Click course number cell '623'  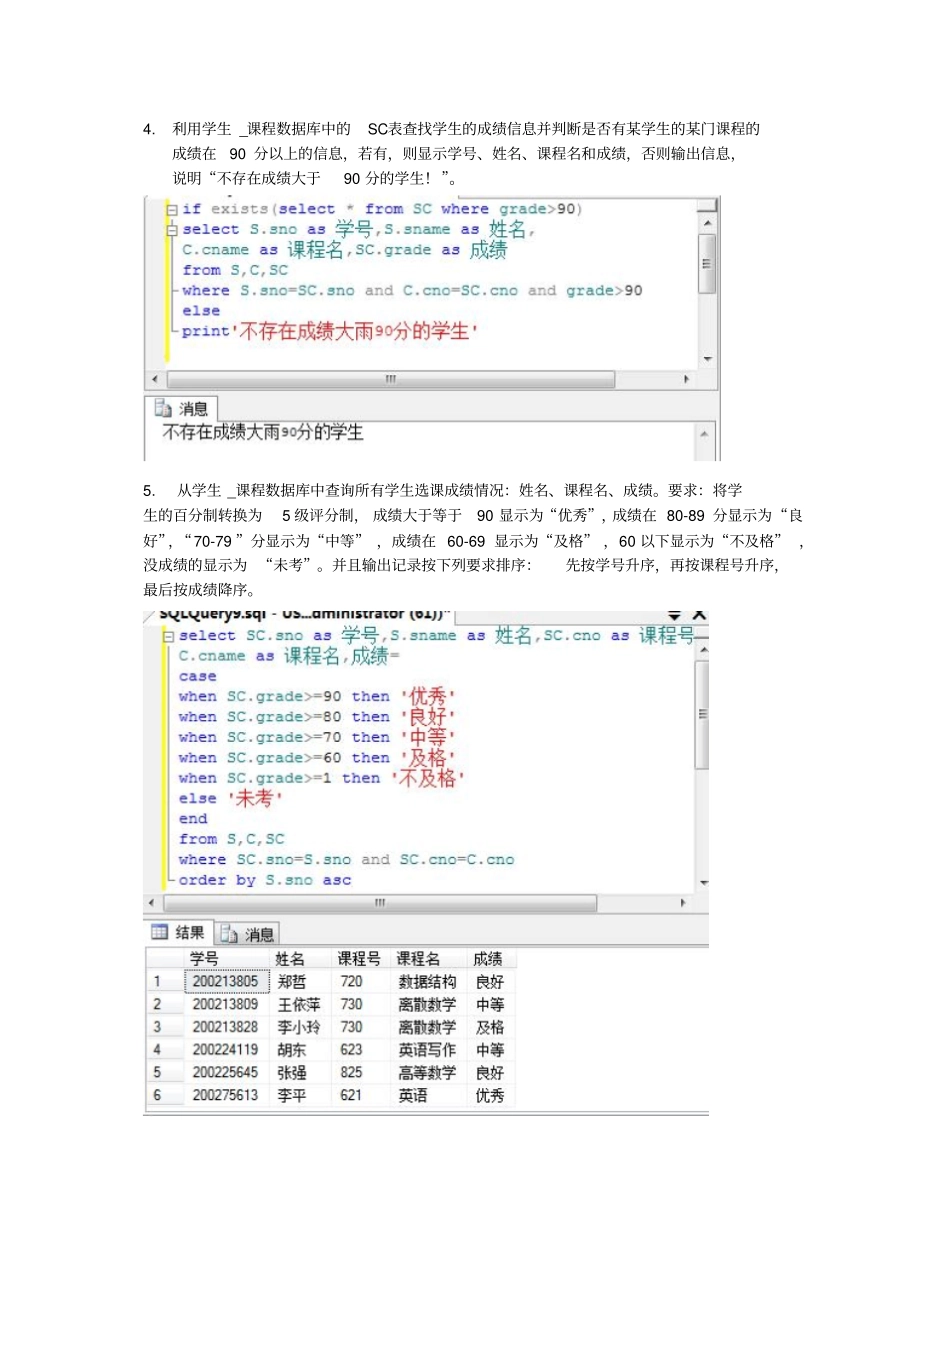click(x=359, y=1050)
